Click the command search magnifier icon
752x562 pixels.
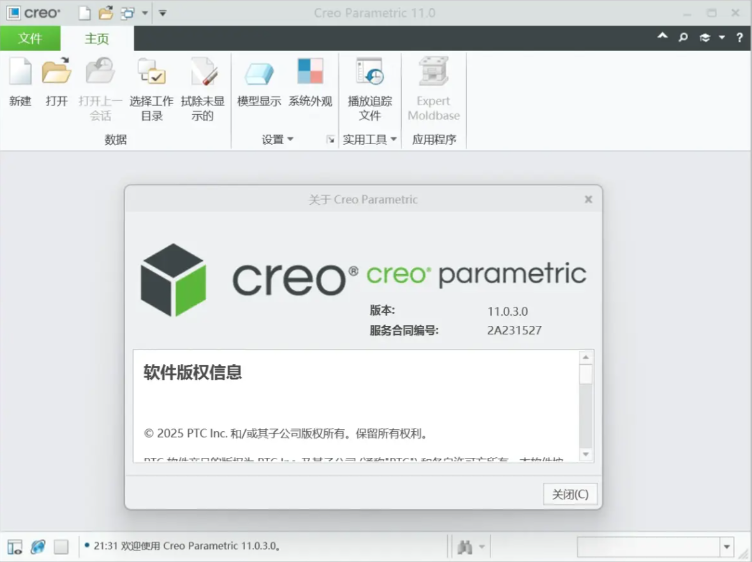coord(683,37)
